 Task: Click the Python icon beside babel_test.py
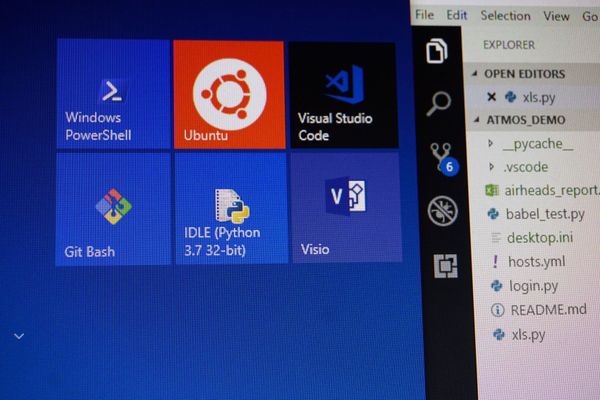coord(493,214)
